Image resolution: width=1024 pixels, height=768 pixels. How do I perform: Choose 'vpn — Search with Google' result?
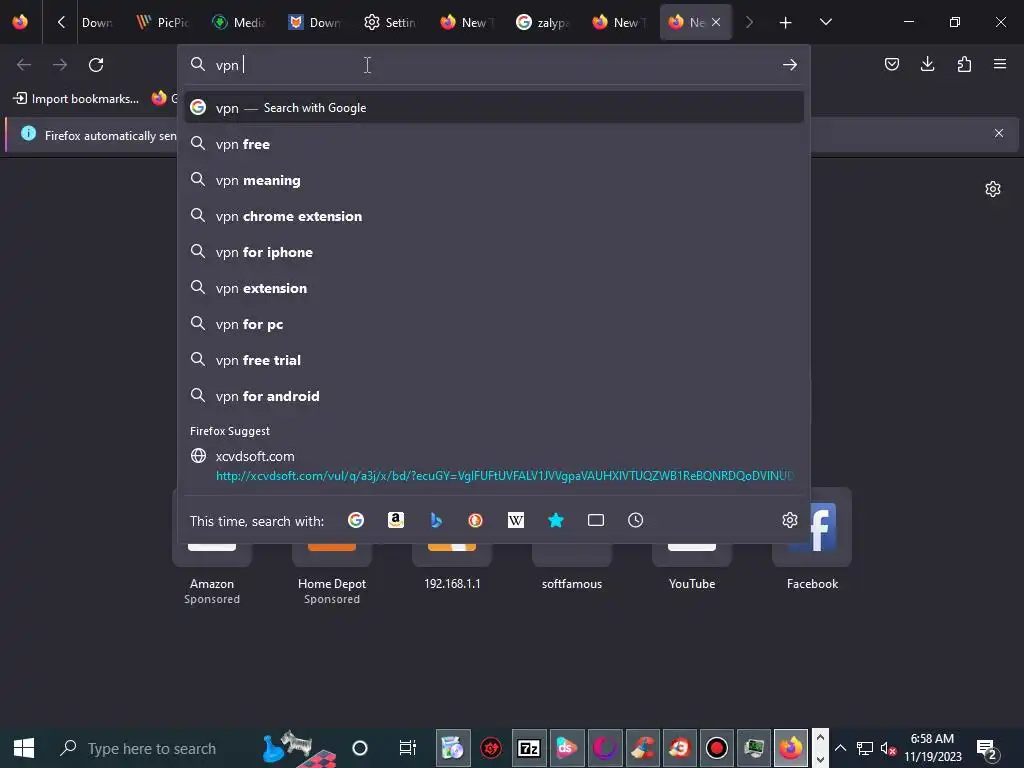click(x=494, y=108)
